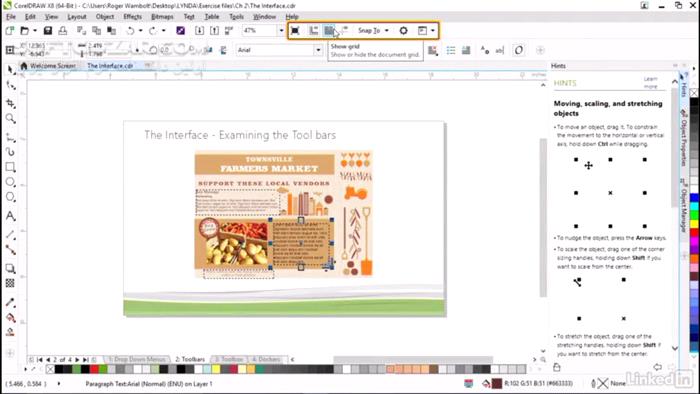Image resolution: width=700 pixels, height=394 pixels.
Task: Switch to Welcome Screen tab
Action: coord(49,66)
